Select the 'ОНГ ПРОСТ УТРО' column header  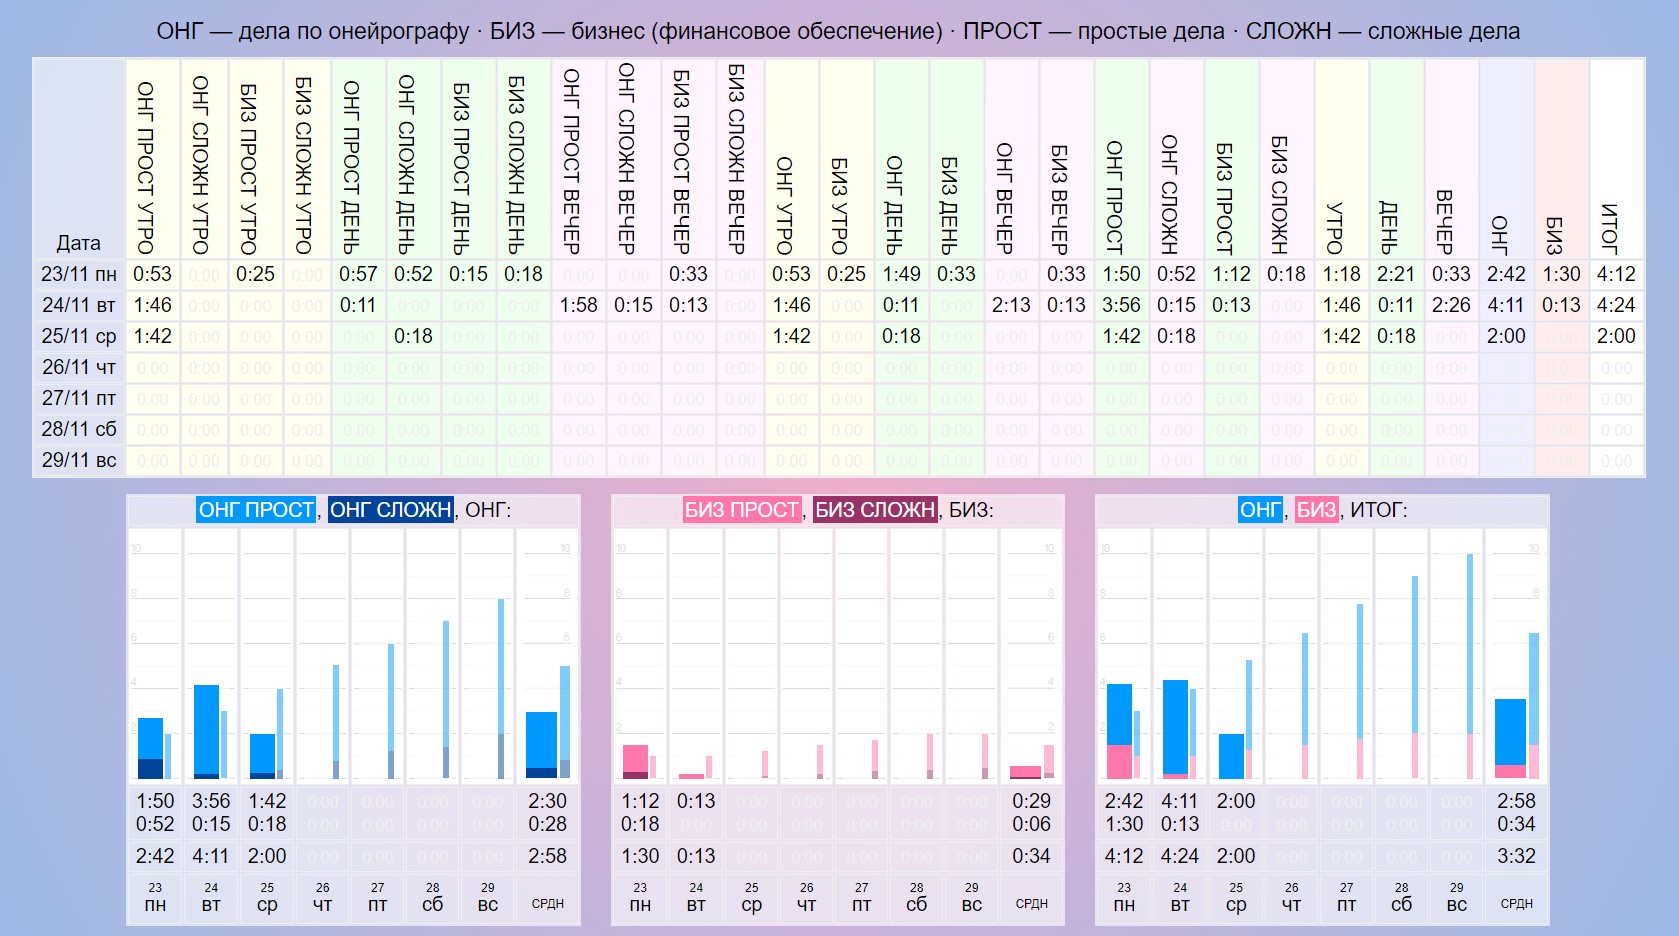[x=153, y=159]
